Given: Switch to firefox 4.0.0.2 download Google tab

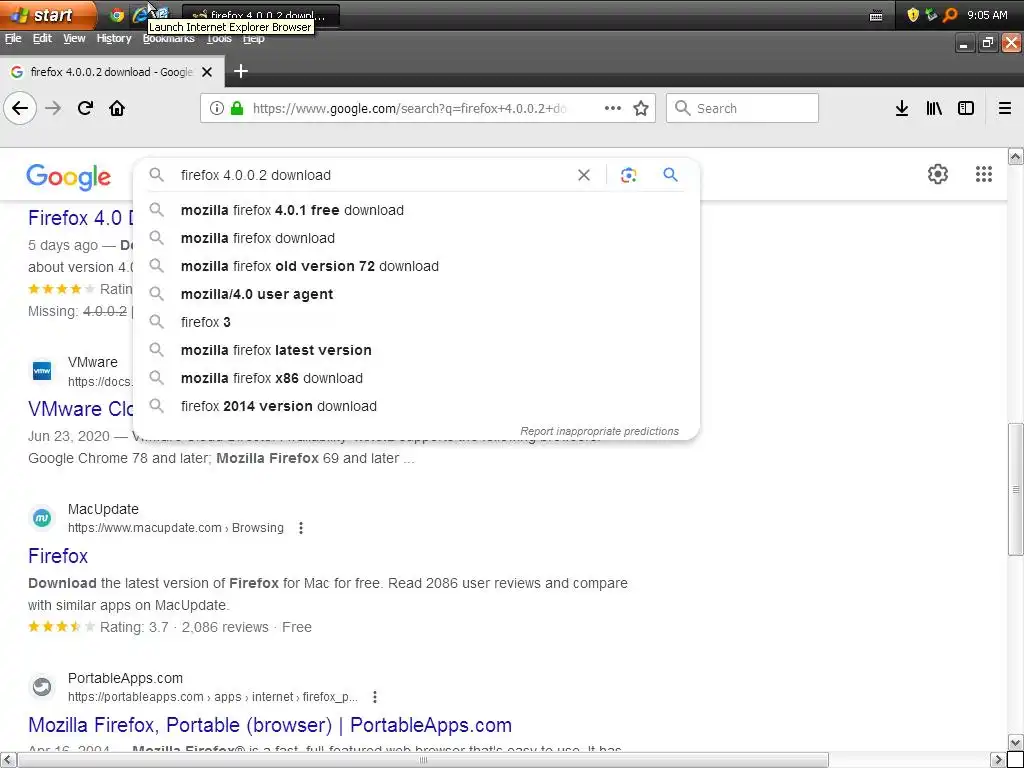Looking at the screenshot, I should (112, 72).
